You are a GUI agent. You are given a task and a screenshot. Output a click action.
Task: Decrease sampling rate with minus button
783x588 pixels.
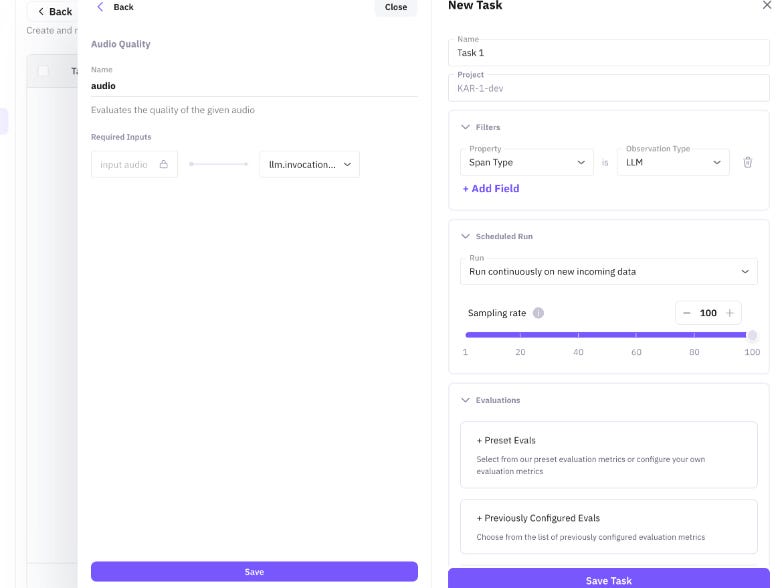(687, 313)
